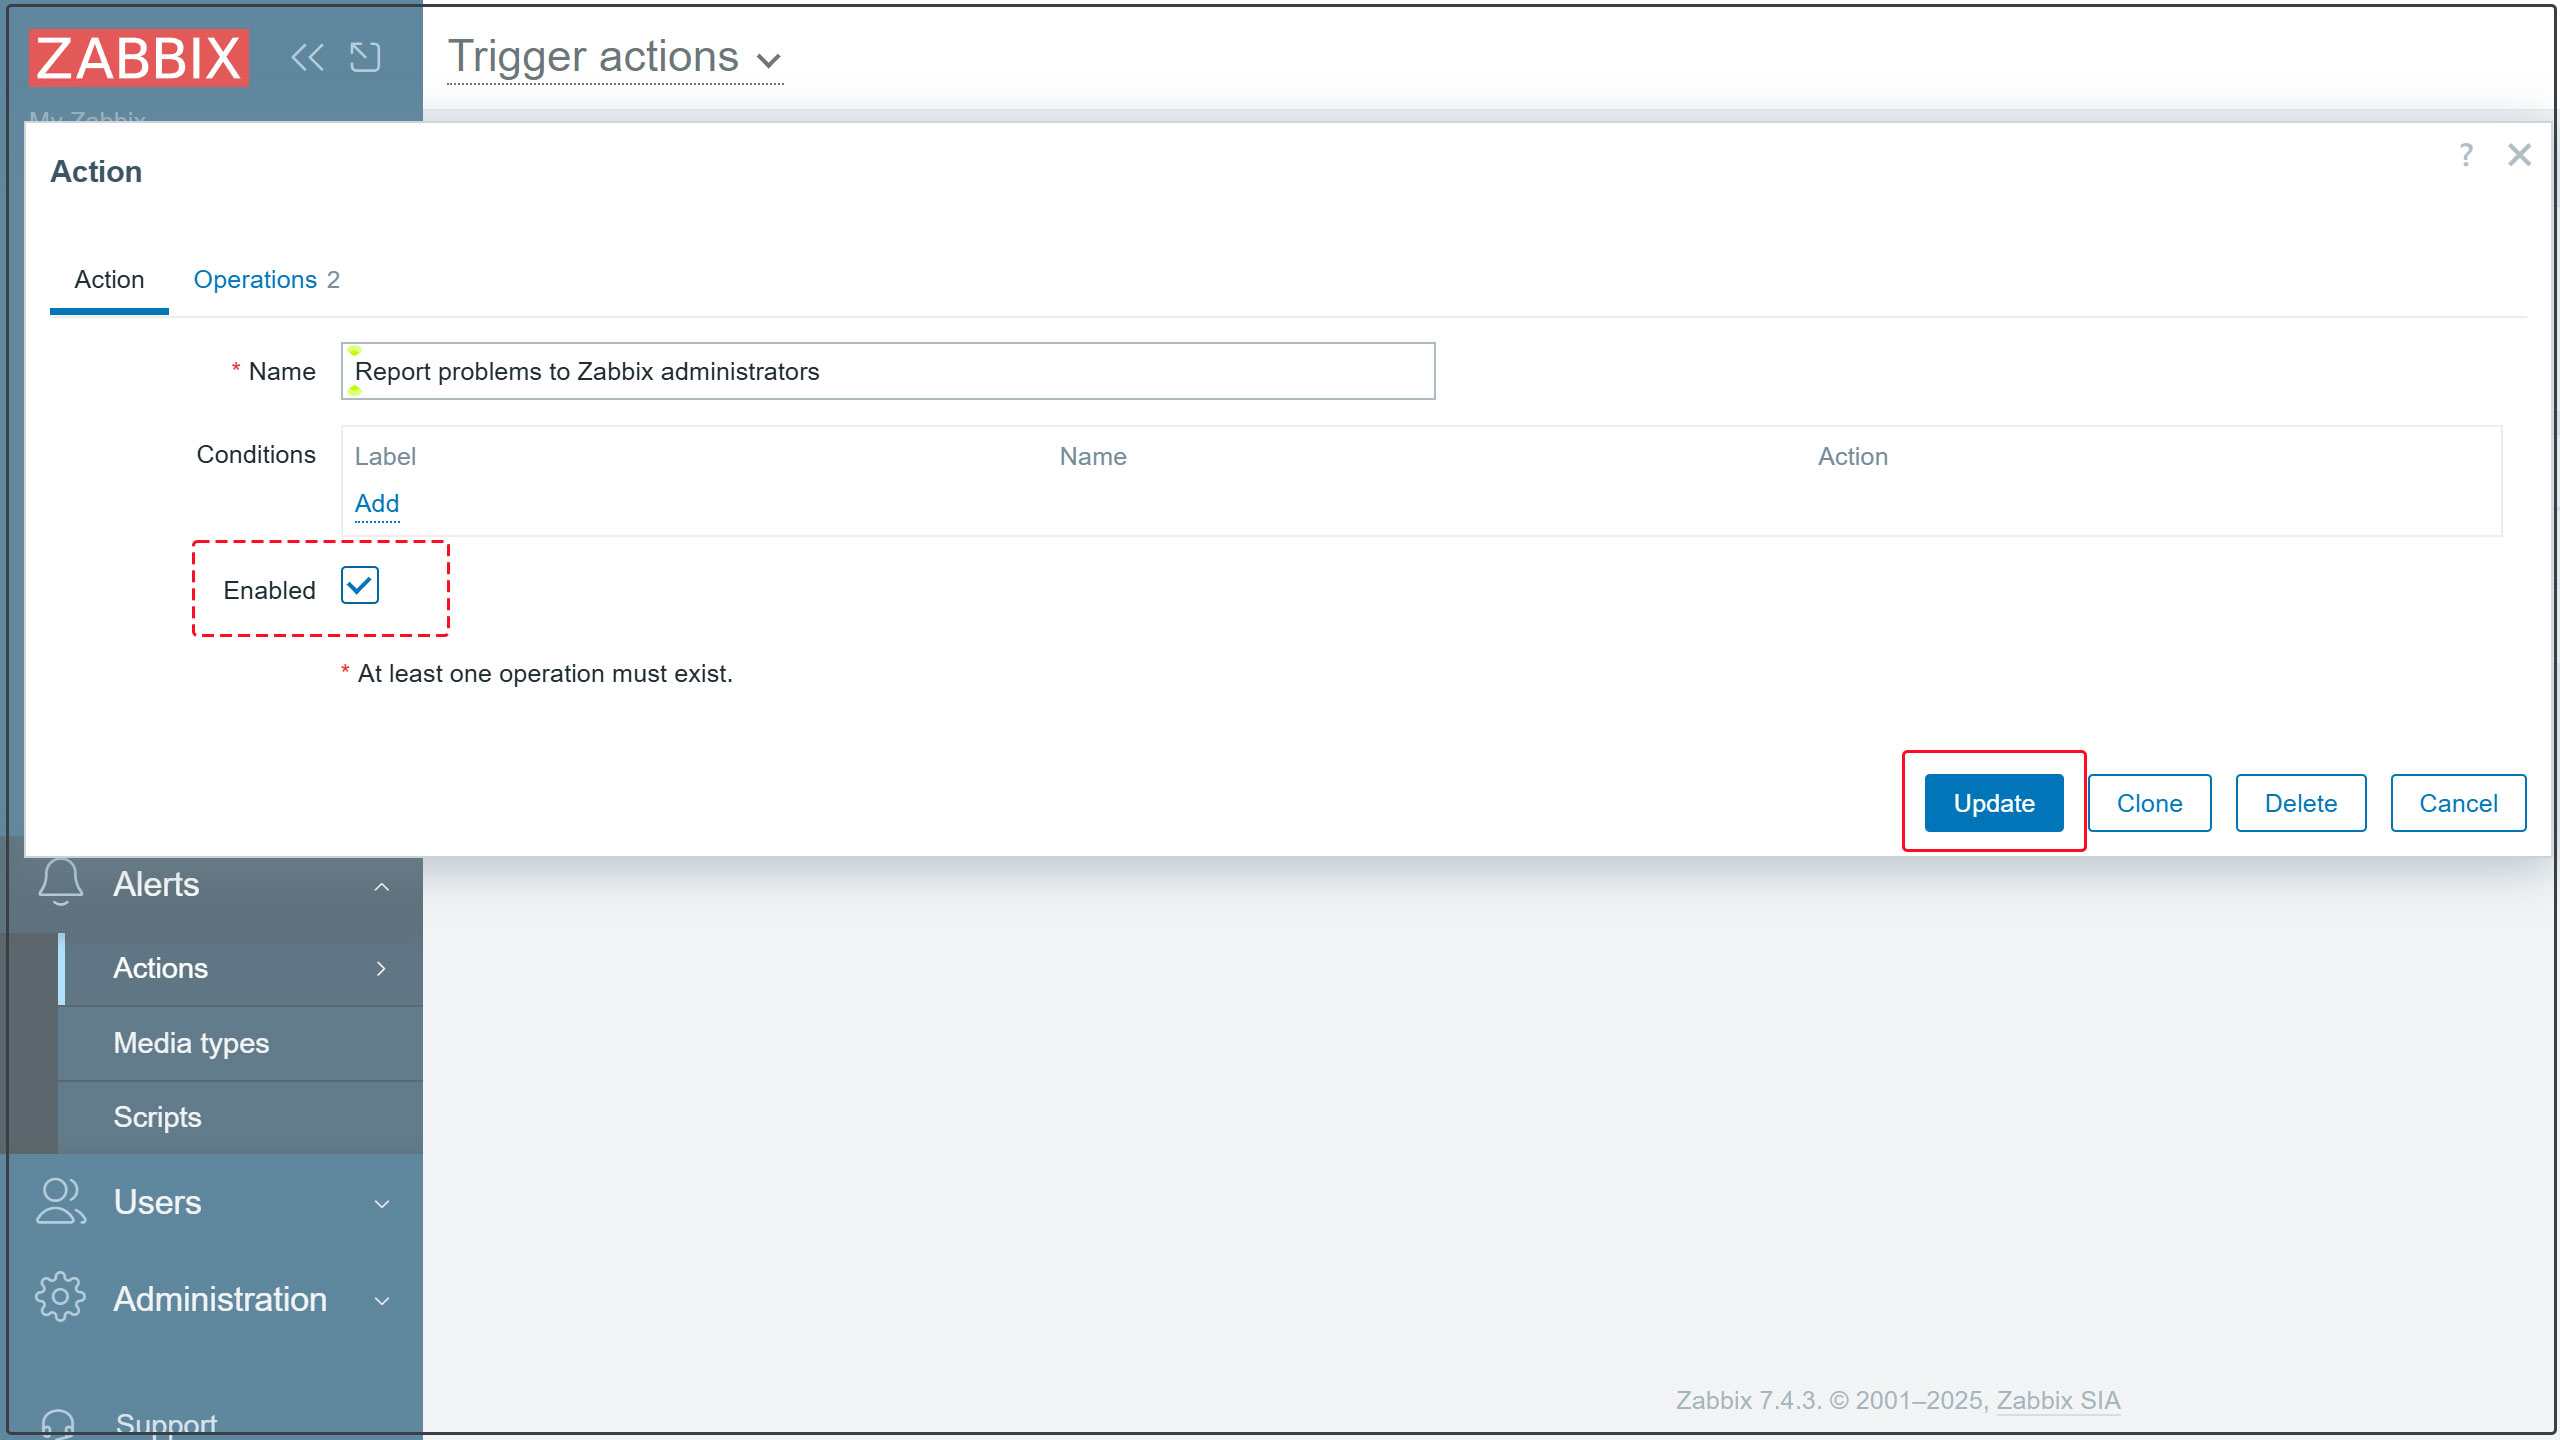
Task: Collapse sidebar with double-arrow icon
Action: point(307,57)
